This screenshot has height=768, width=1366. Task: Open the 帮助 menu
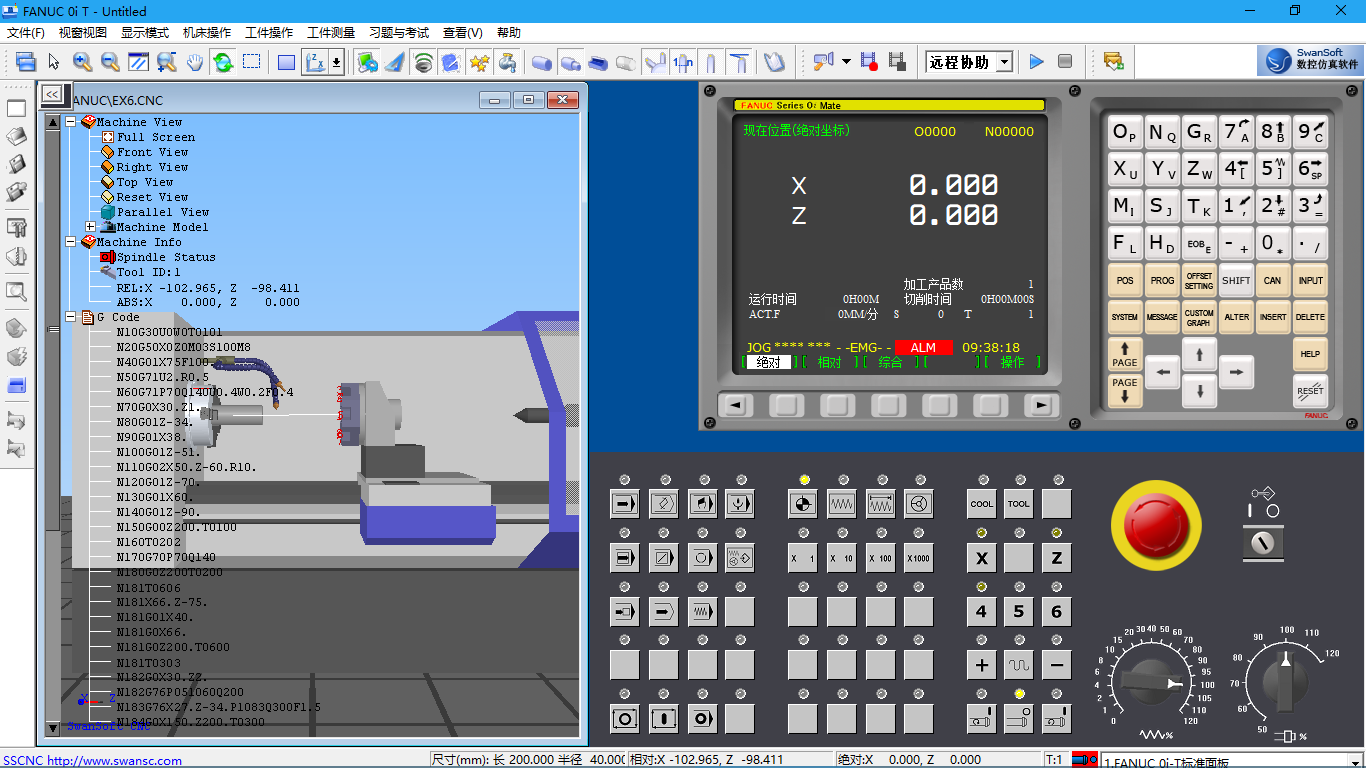point(508,33)
